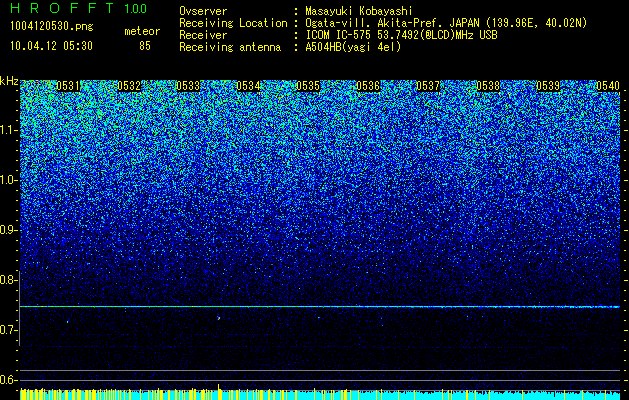Select the 1.0 frequency axis label
The image size is (629, 400).
coord(8,180)
